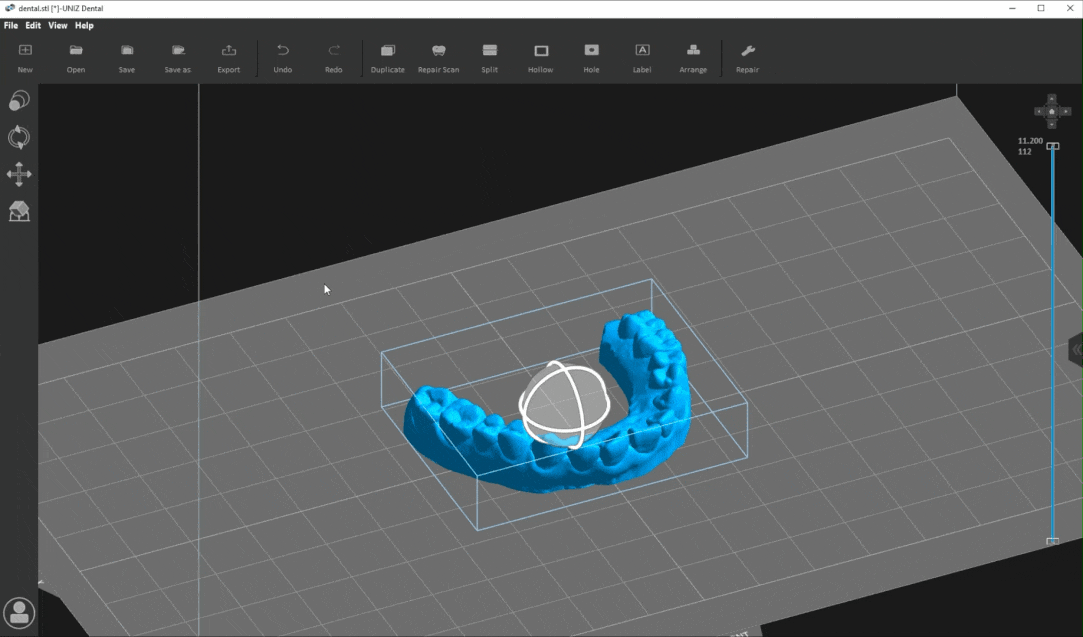The width and height of the screenshot is (1083, 637).
Task: Click the Scale tool in left sidebar
Action: click(19, 101)
